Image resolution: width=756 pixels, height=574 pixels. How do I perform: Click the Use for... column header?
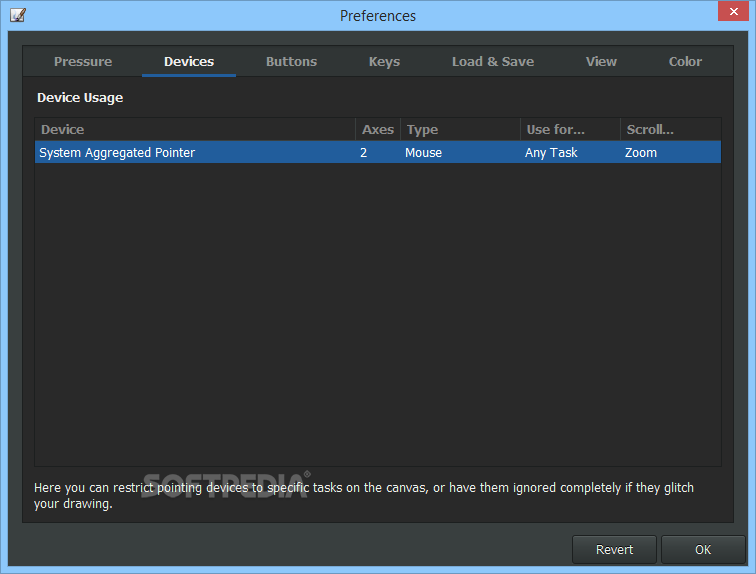pyautogui.click(x=570, y=130)
